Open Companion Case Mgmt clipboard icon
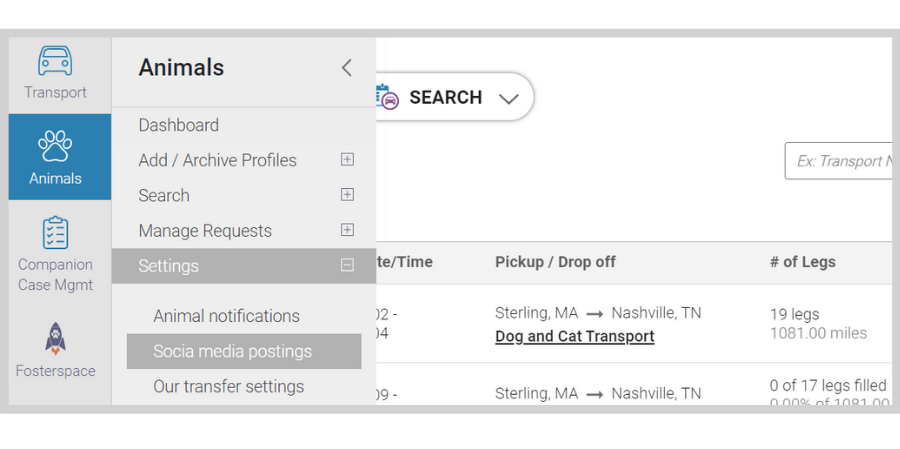Viewport: 900px width, 449px height. pyautogui.click(x=55, y=233)
